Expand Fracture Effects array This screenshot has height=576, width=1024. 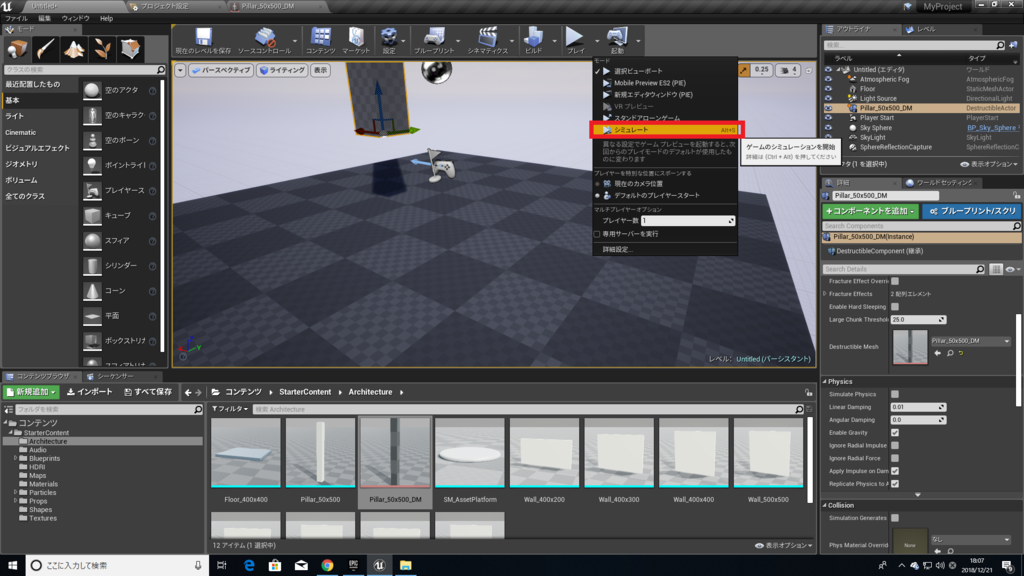click(x=825, y=294)
